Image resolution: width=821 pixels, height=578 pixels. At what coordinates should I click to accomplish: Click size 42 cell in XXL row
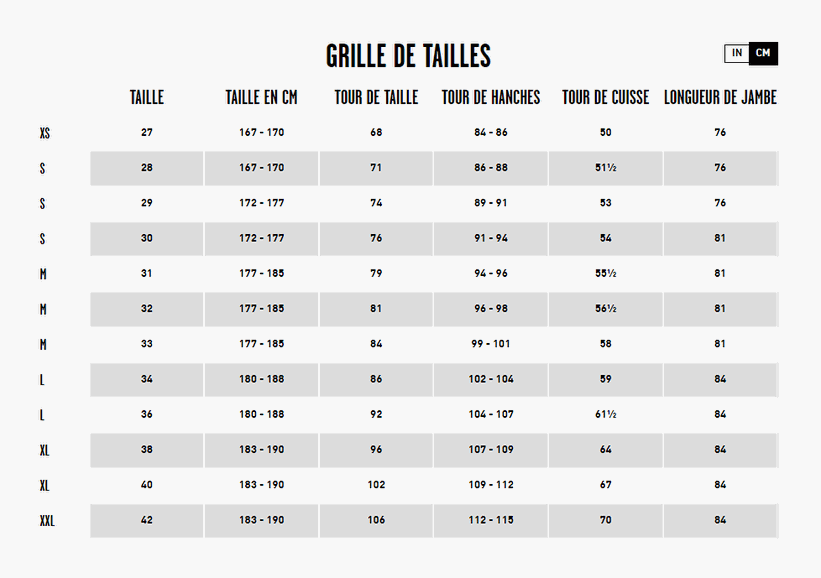click(147, 520)
